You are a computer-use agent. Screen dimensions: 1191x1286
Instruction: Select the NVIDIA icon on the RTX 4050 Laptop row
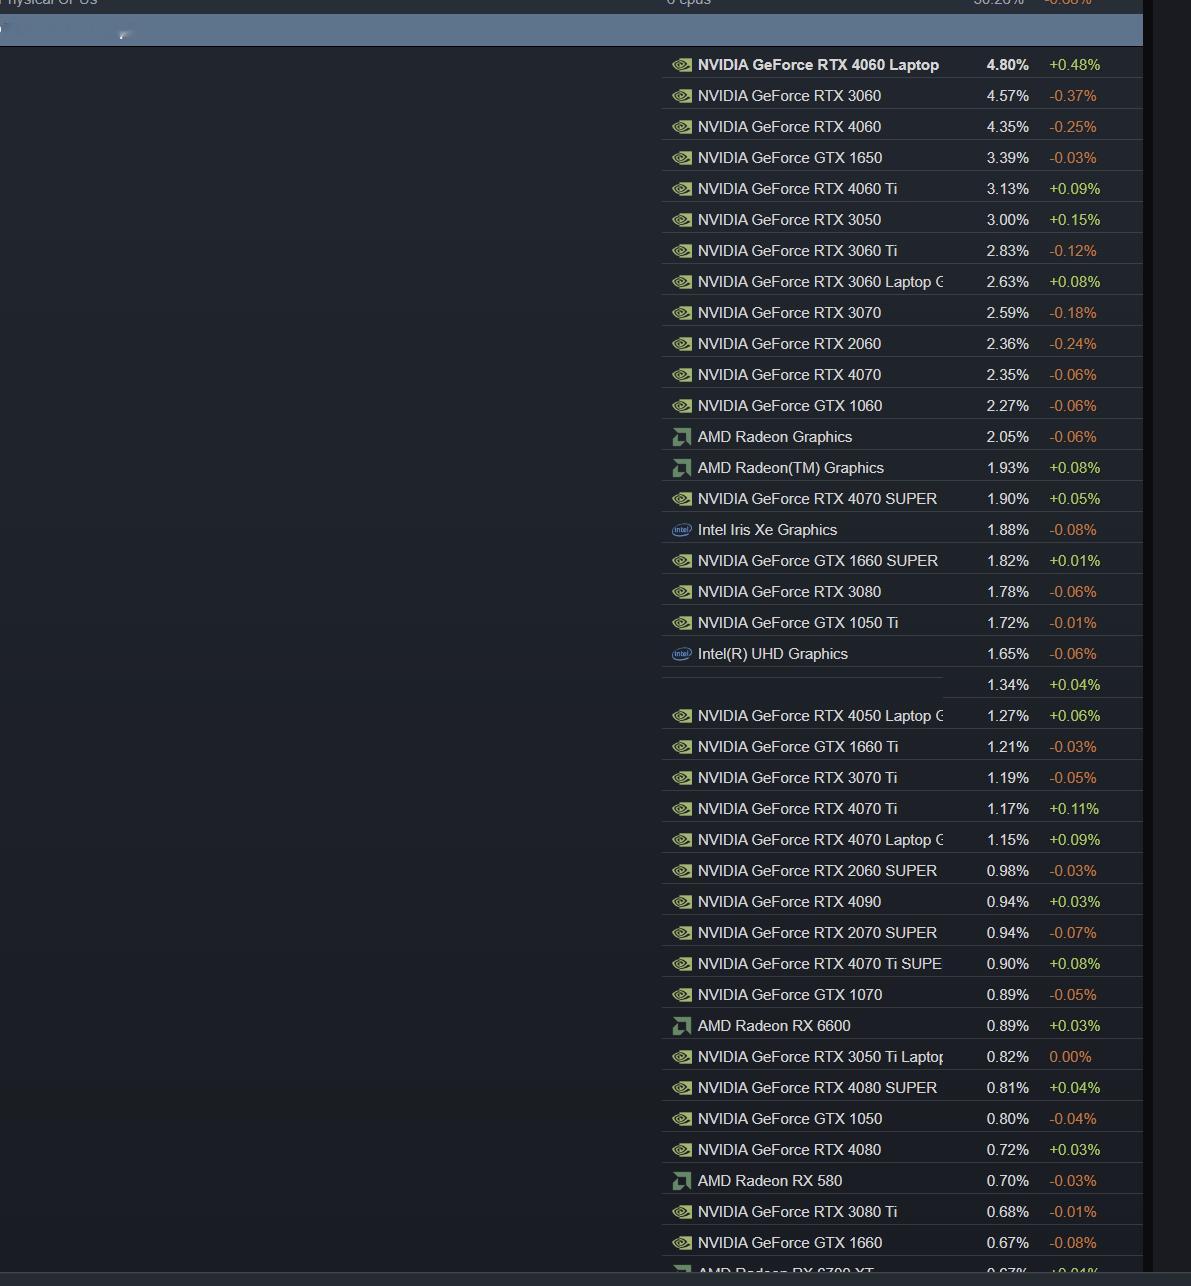point(682,716)
